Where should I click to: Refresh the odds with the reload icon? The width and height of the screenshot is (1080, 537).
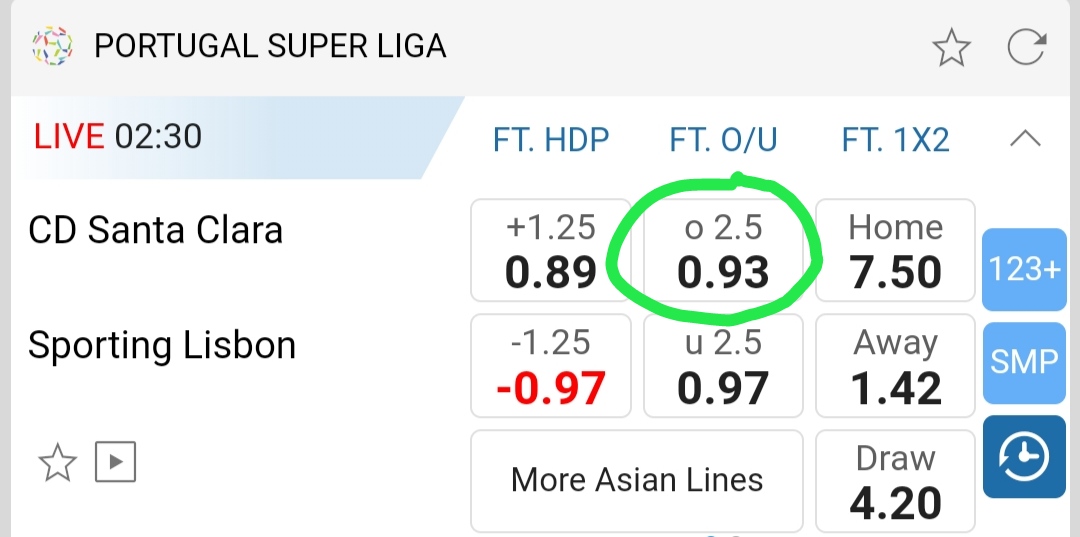coord(1027,47)
